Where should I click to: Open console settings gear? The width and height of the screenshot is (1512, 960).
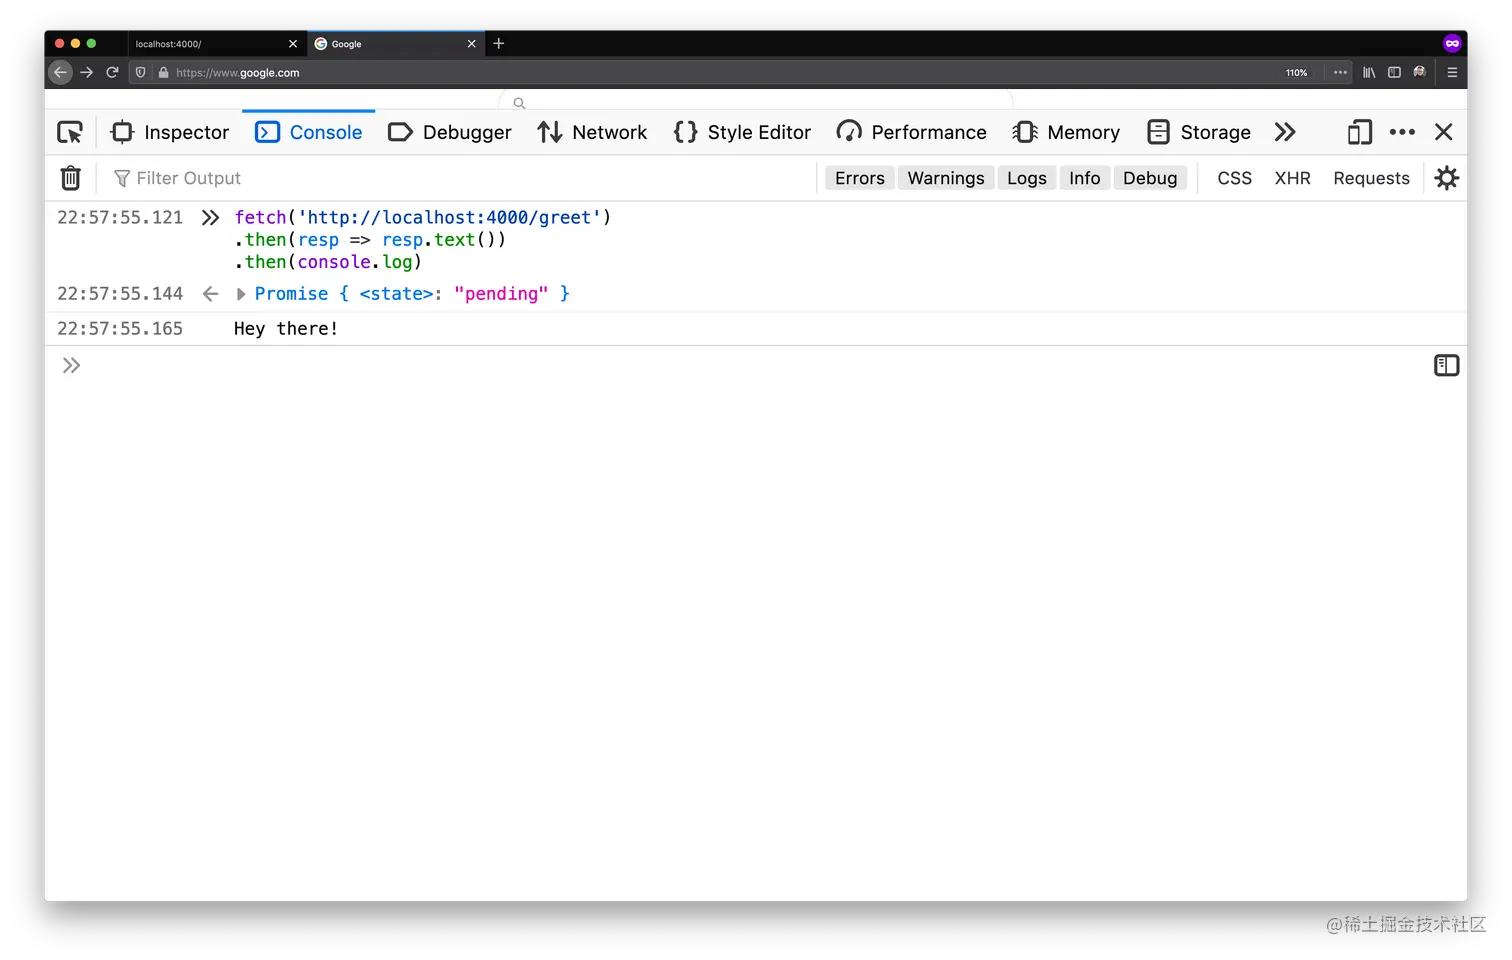[1447, 178]
